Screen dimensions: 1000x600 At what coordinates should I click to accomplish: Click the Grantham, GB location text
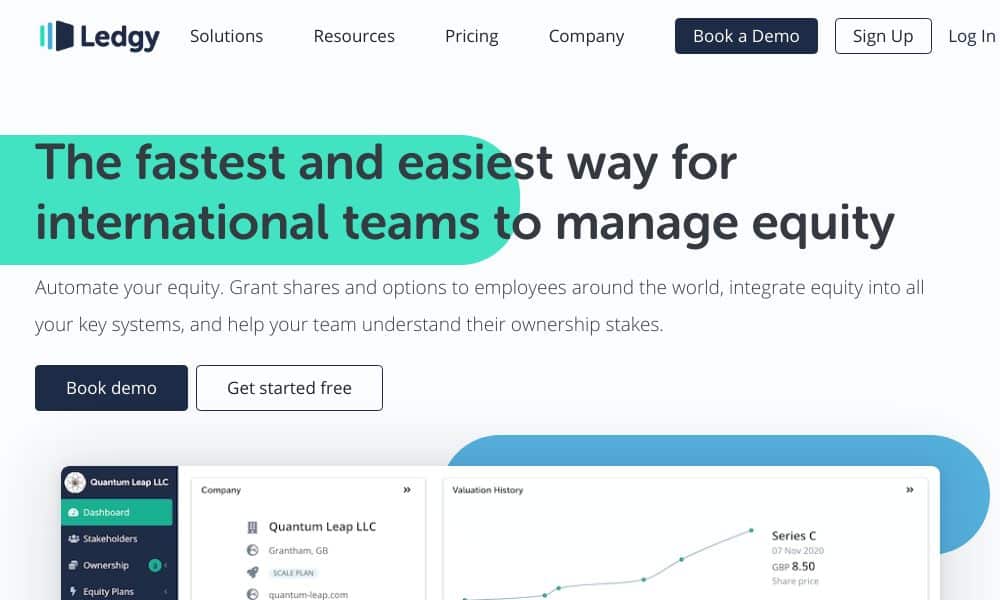[298, 550]
